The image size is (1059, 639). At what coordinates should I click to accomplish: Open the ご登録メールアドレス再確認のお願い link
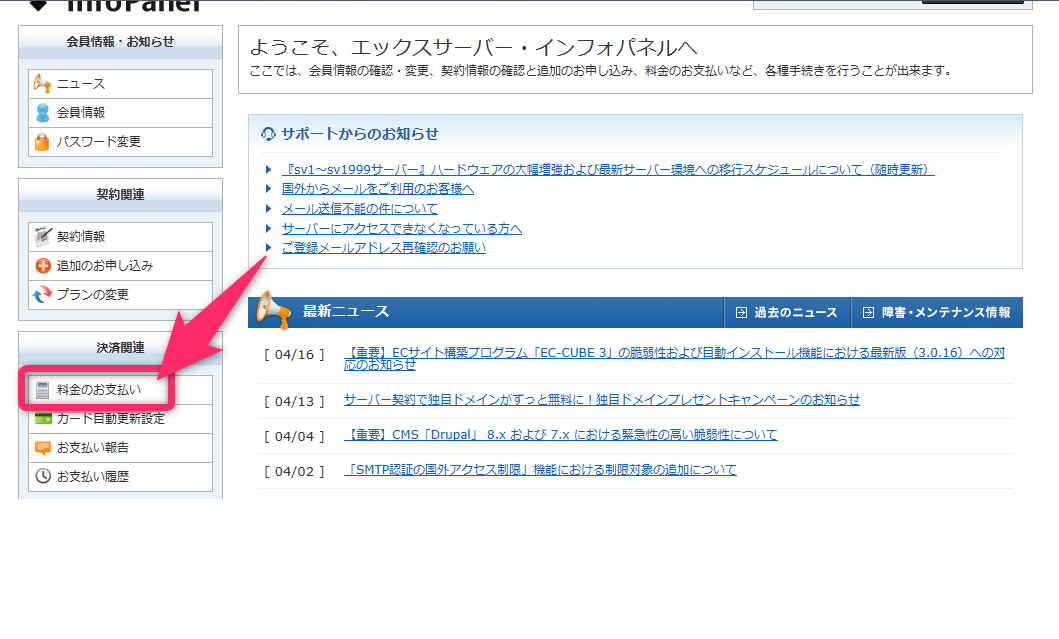[384, 248]
